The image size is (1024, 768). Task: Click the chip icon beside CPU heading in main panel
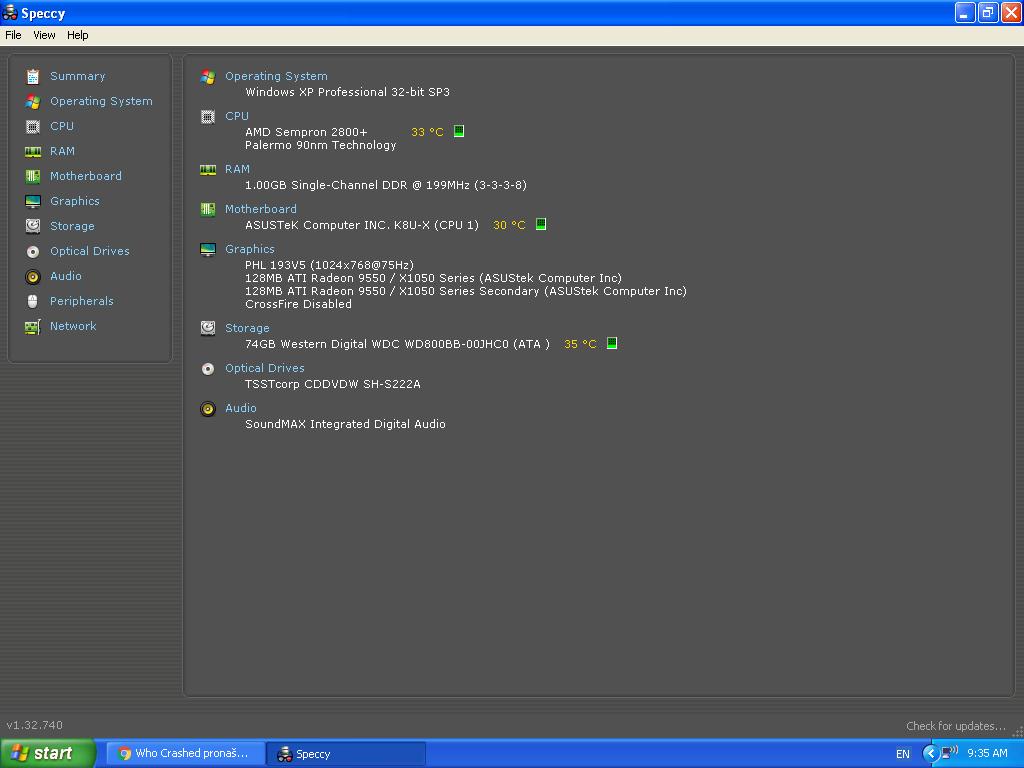[x=208, y=116]
